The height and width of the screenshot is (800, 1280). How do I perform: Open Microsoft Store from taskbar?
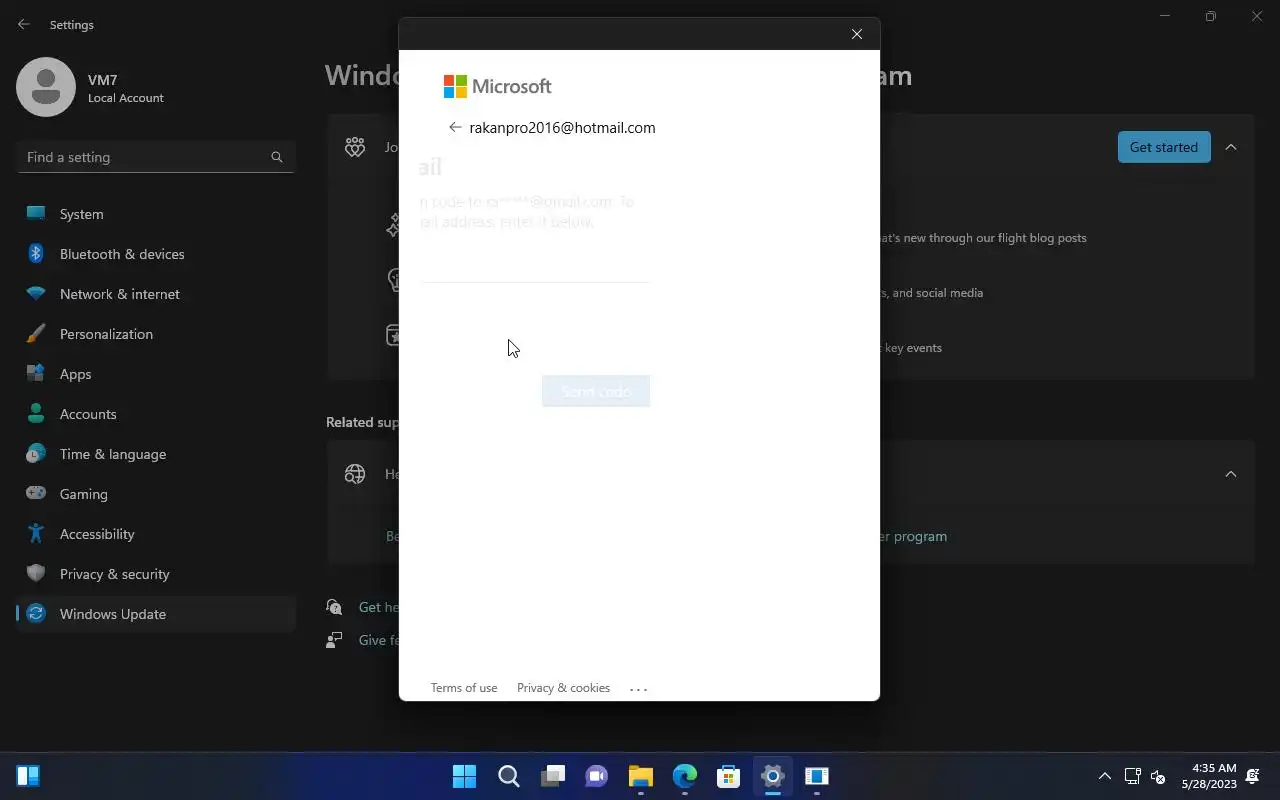[728, 776]
